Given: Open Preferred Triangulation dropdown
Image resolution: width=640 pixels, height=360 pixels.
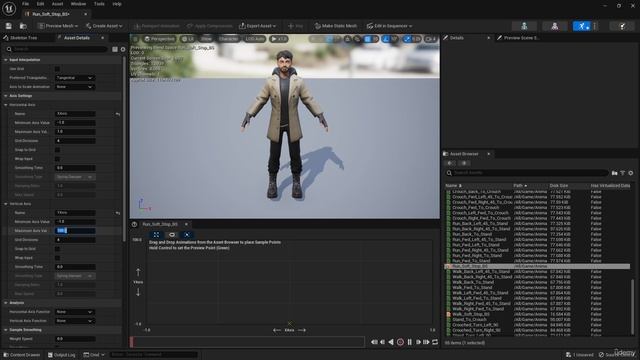Looking at the screenshot, I should [75, 78].
